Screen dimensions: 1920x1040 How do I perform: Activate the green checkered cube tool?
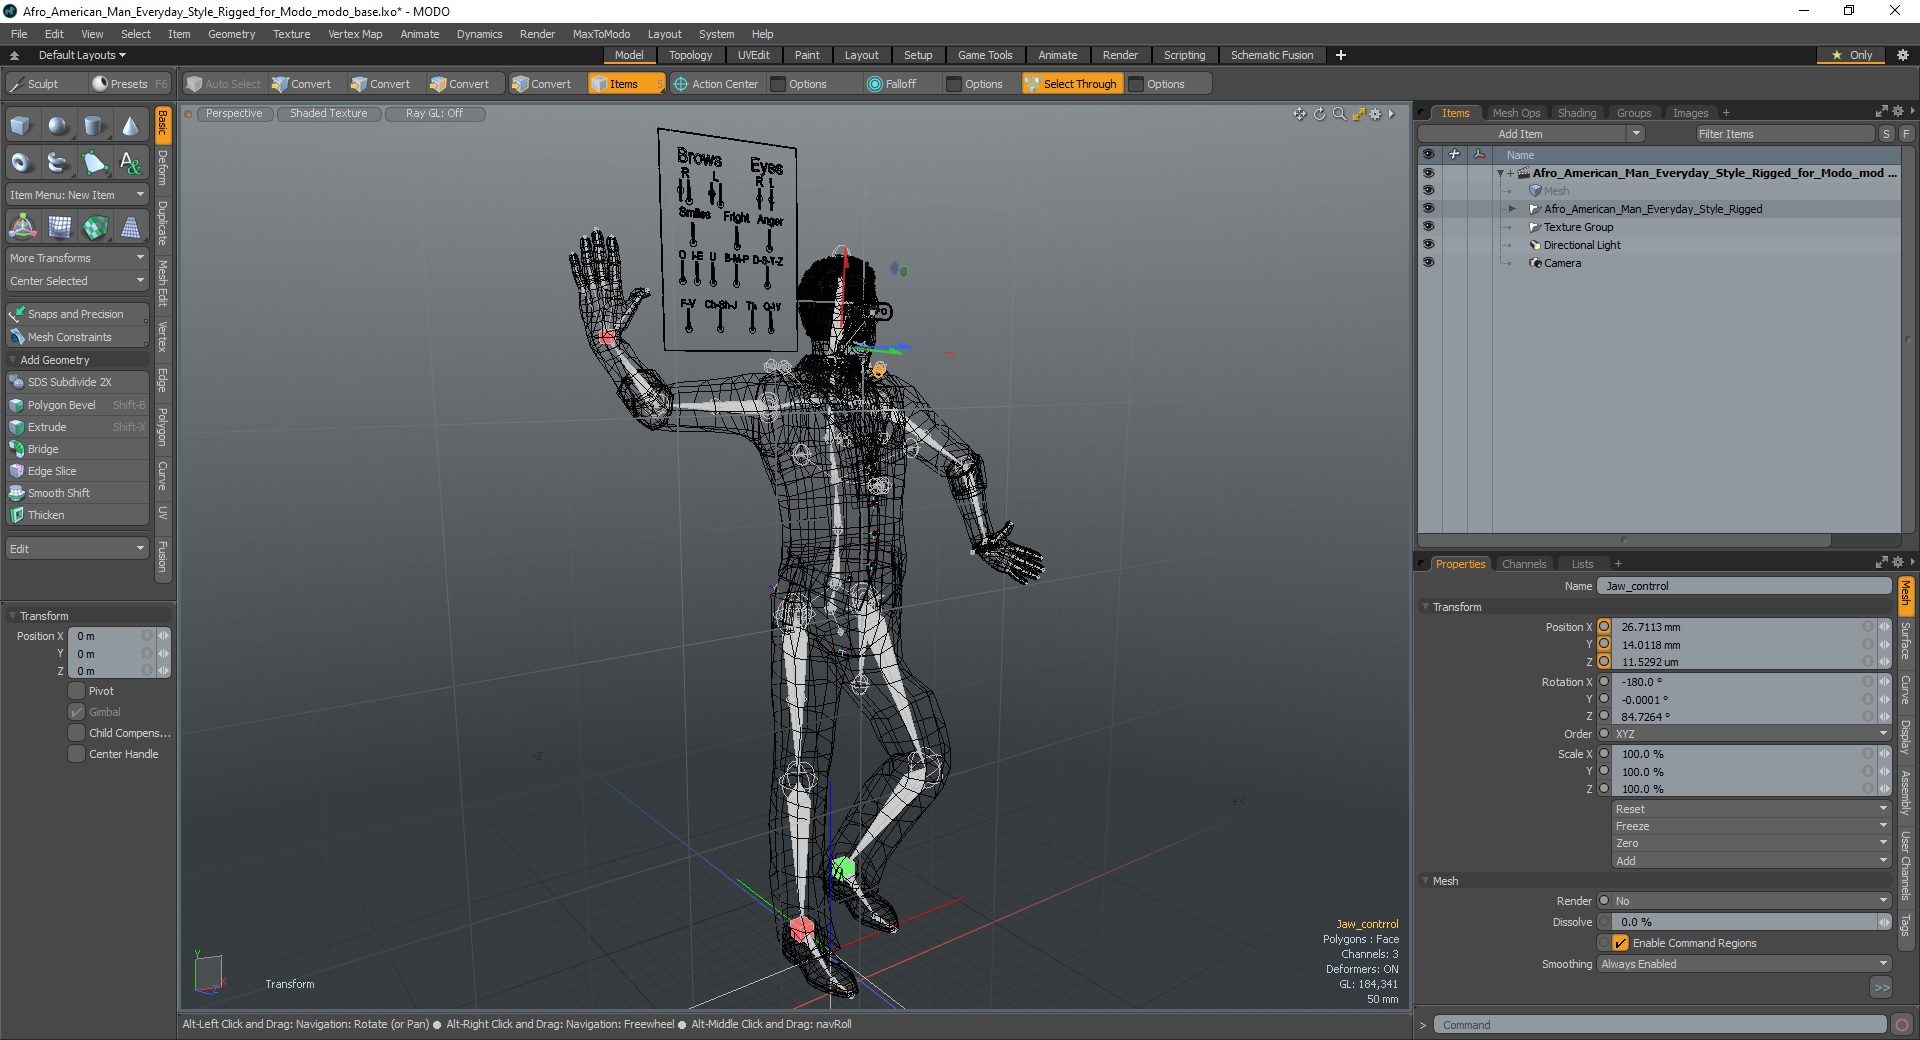[95, 228]
